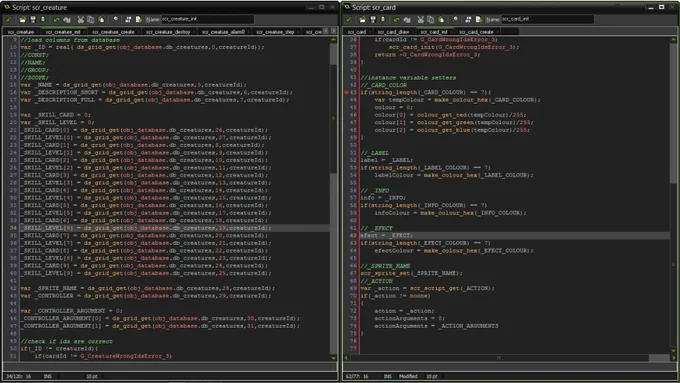Cut (scissors) icon in scr_card window
This screenshot has width=680, height=383.
420,20
